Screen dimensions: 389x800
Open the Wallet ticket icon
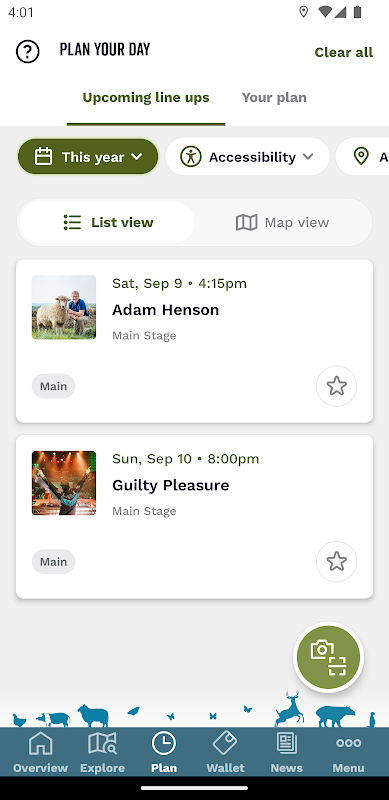point(225,743)
